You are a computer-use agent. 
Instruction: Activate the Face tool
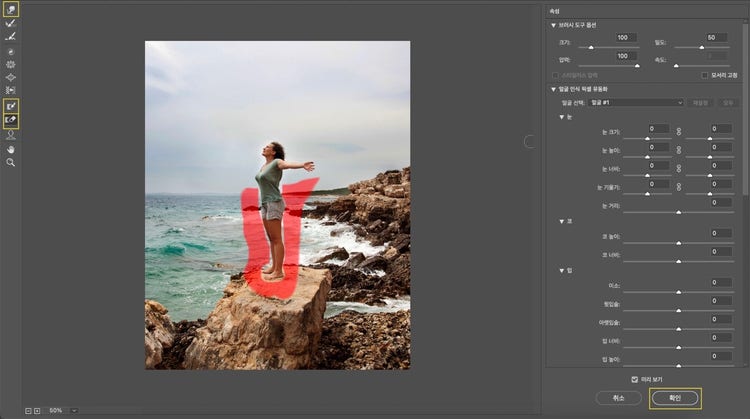click(x=11, y=134)
